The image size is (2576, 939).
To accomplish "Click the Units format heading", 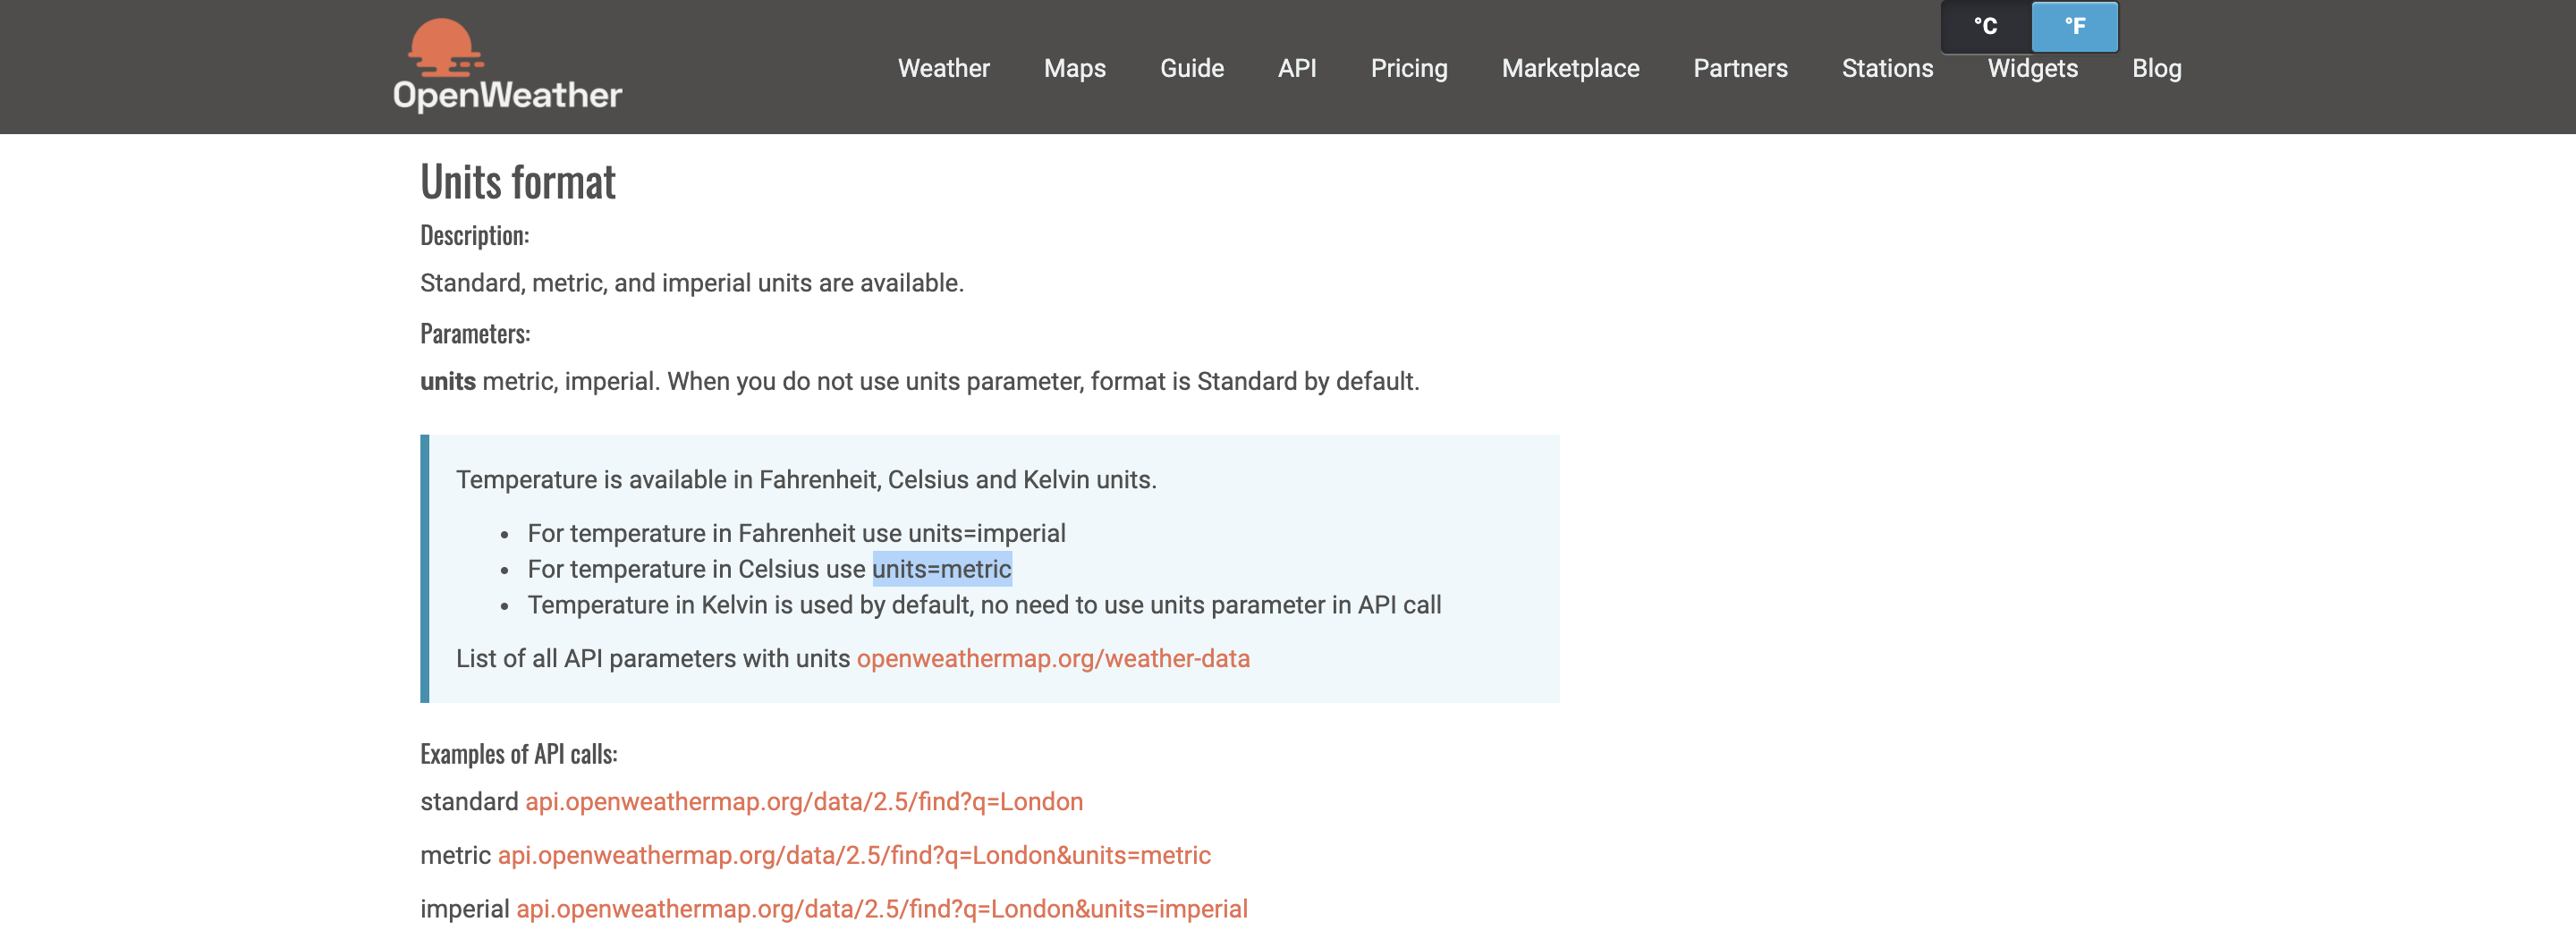I will (518, 182).
